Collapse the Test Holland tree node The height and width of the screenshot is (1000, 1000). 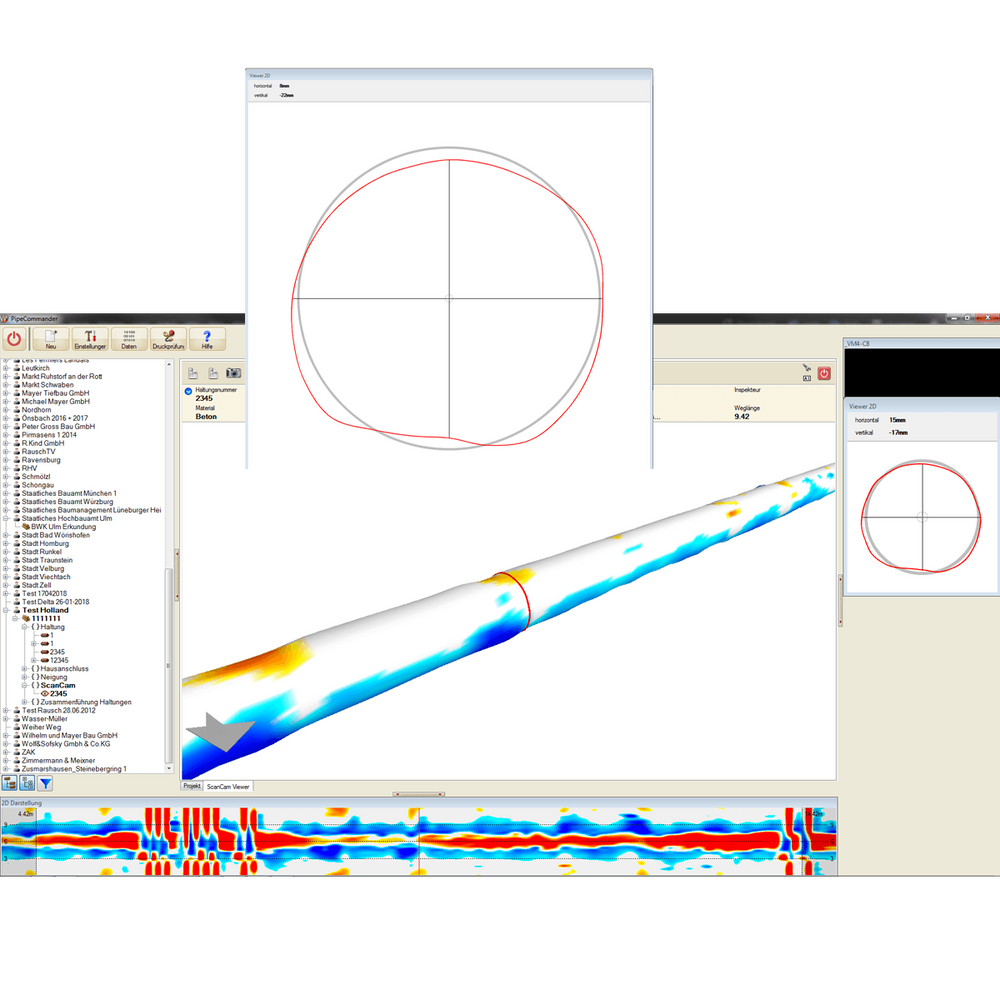(6, 610)
